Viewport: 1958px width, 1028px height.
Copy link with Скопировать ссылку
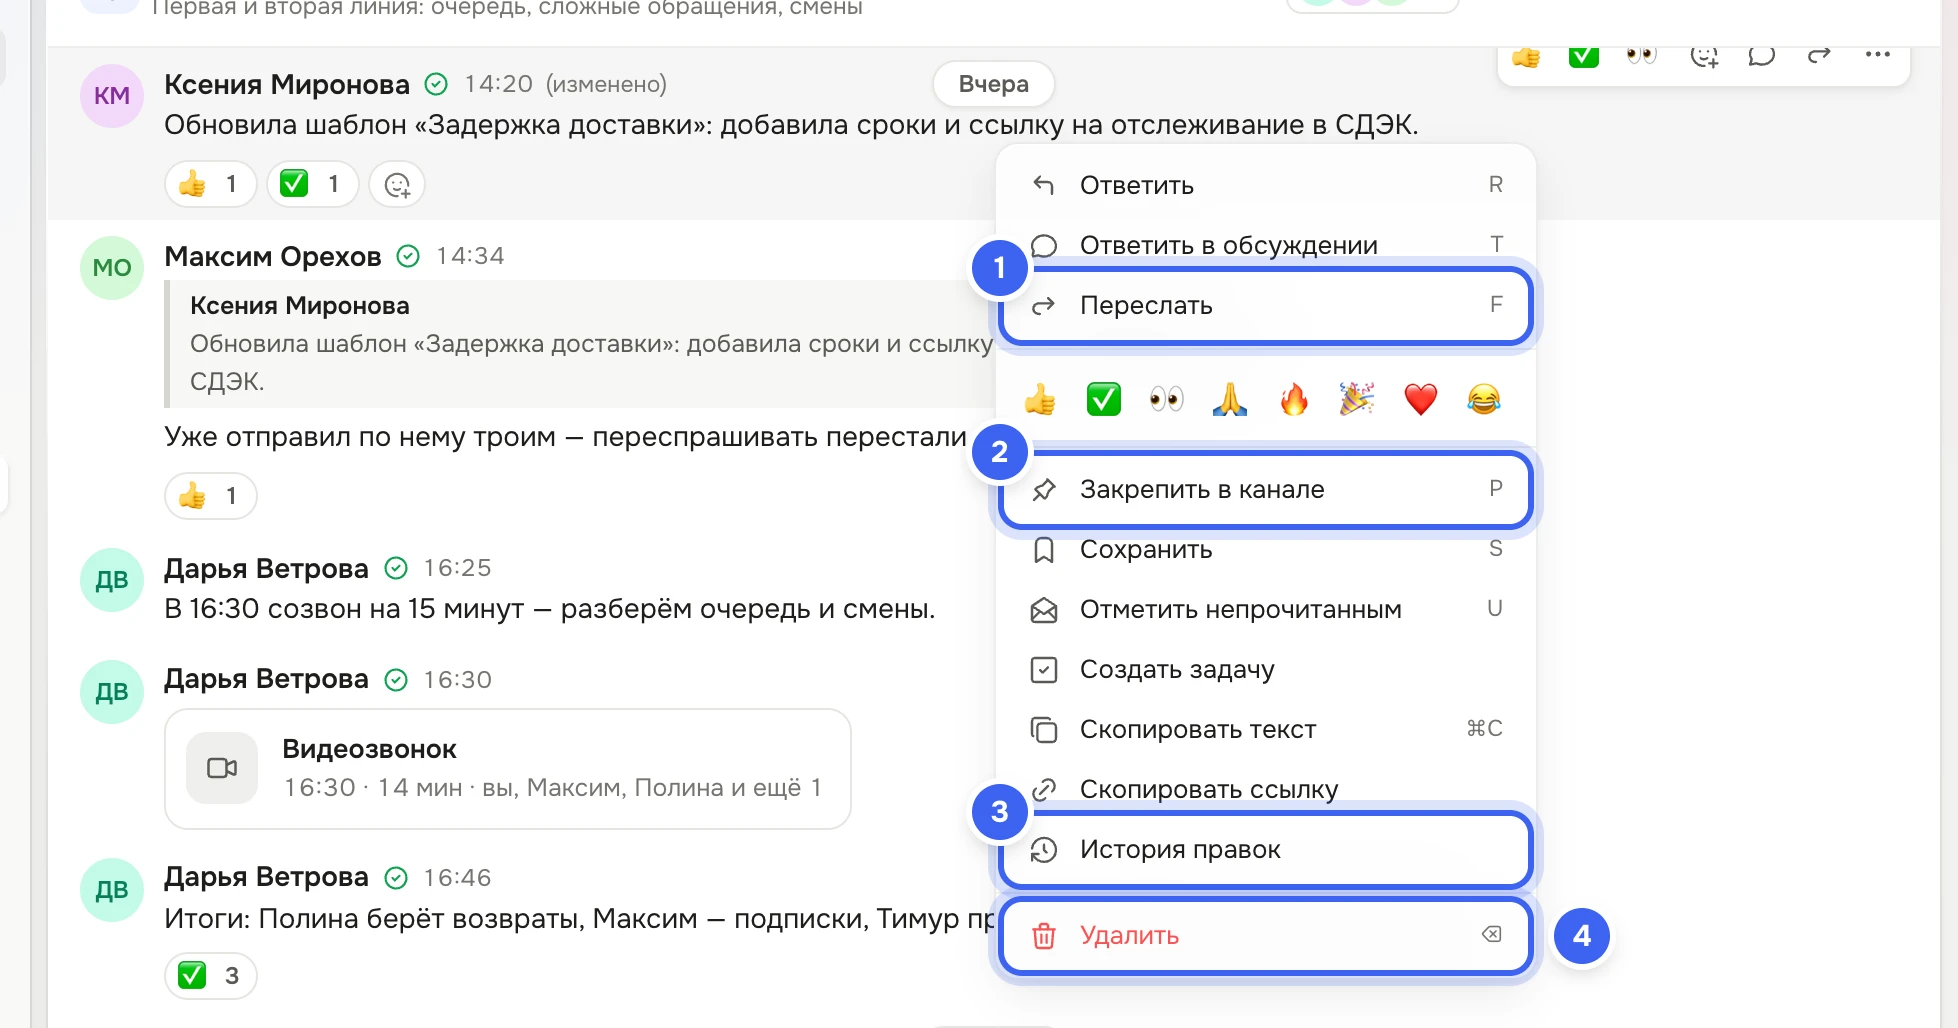click(1265, 789)
